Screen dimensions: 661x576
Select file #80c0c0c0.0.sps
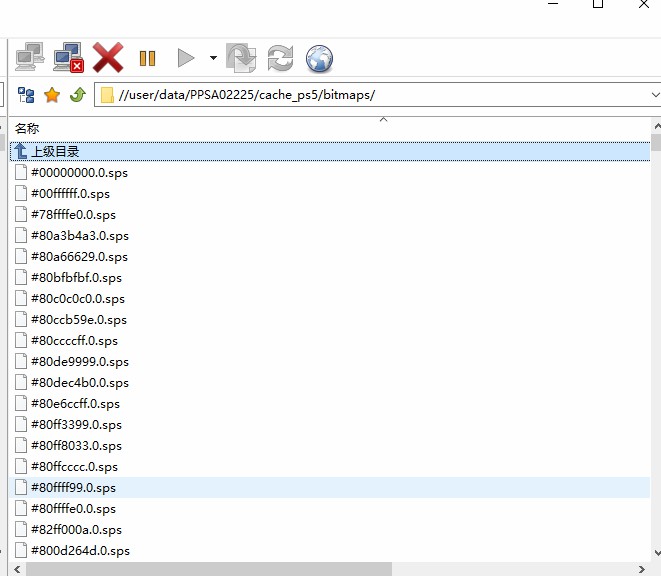pos(78,298)
